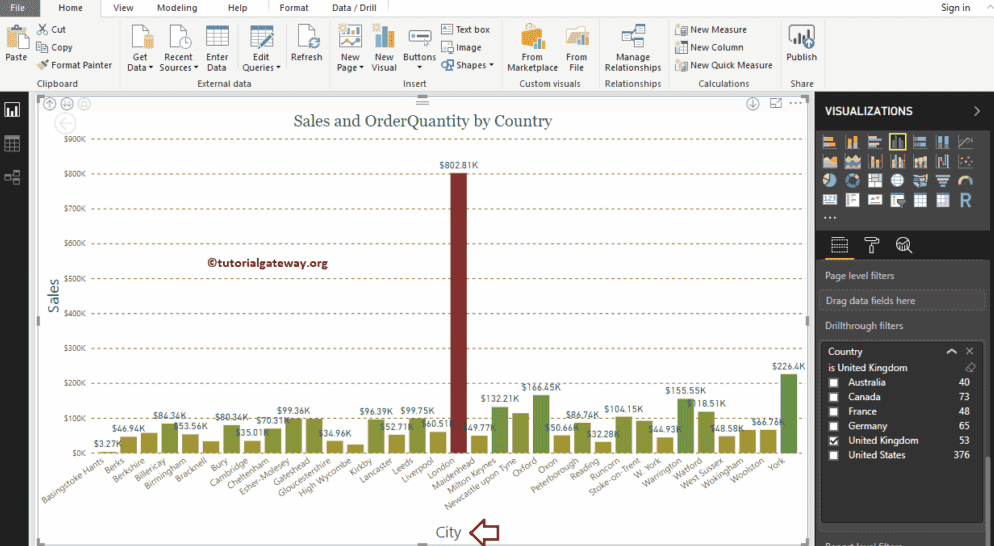Switch to Data view in left sidebar
This screenshot has width=994, height=546.
pos(12,144)
